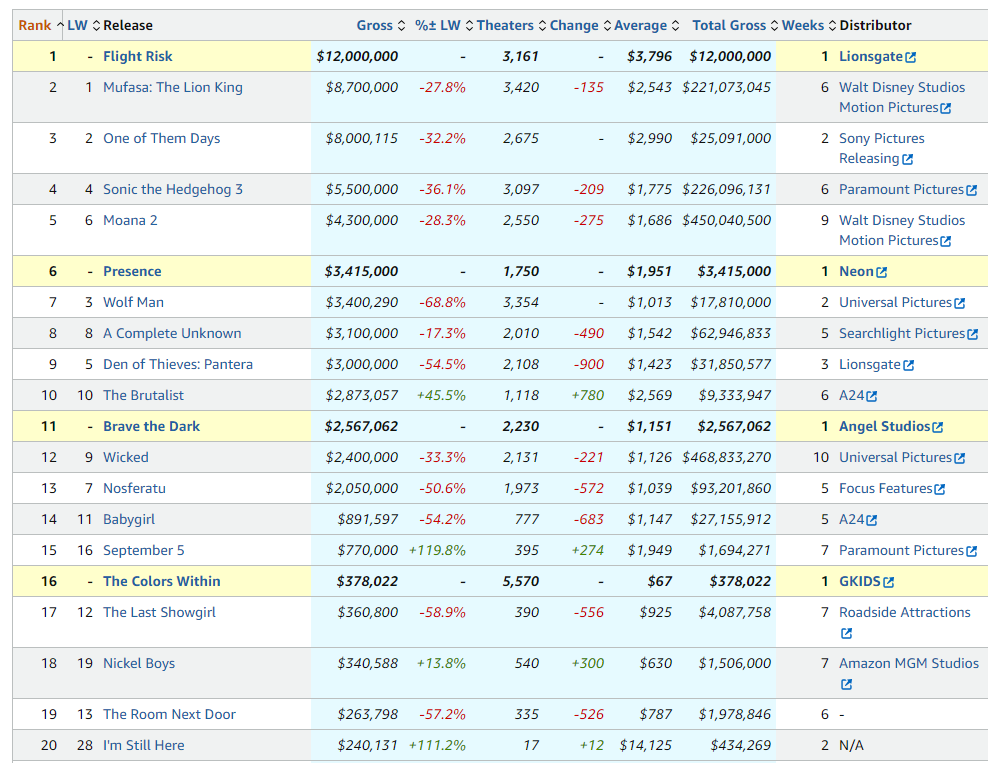Open external link icon next to Angel Studios
The width and height of the screenshot is (992, 763).
click(x=937, y=427)
